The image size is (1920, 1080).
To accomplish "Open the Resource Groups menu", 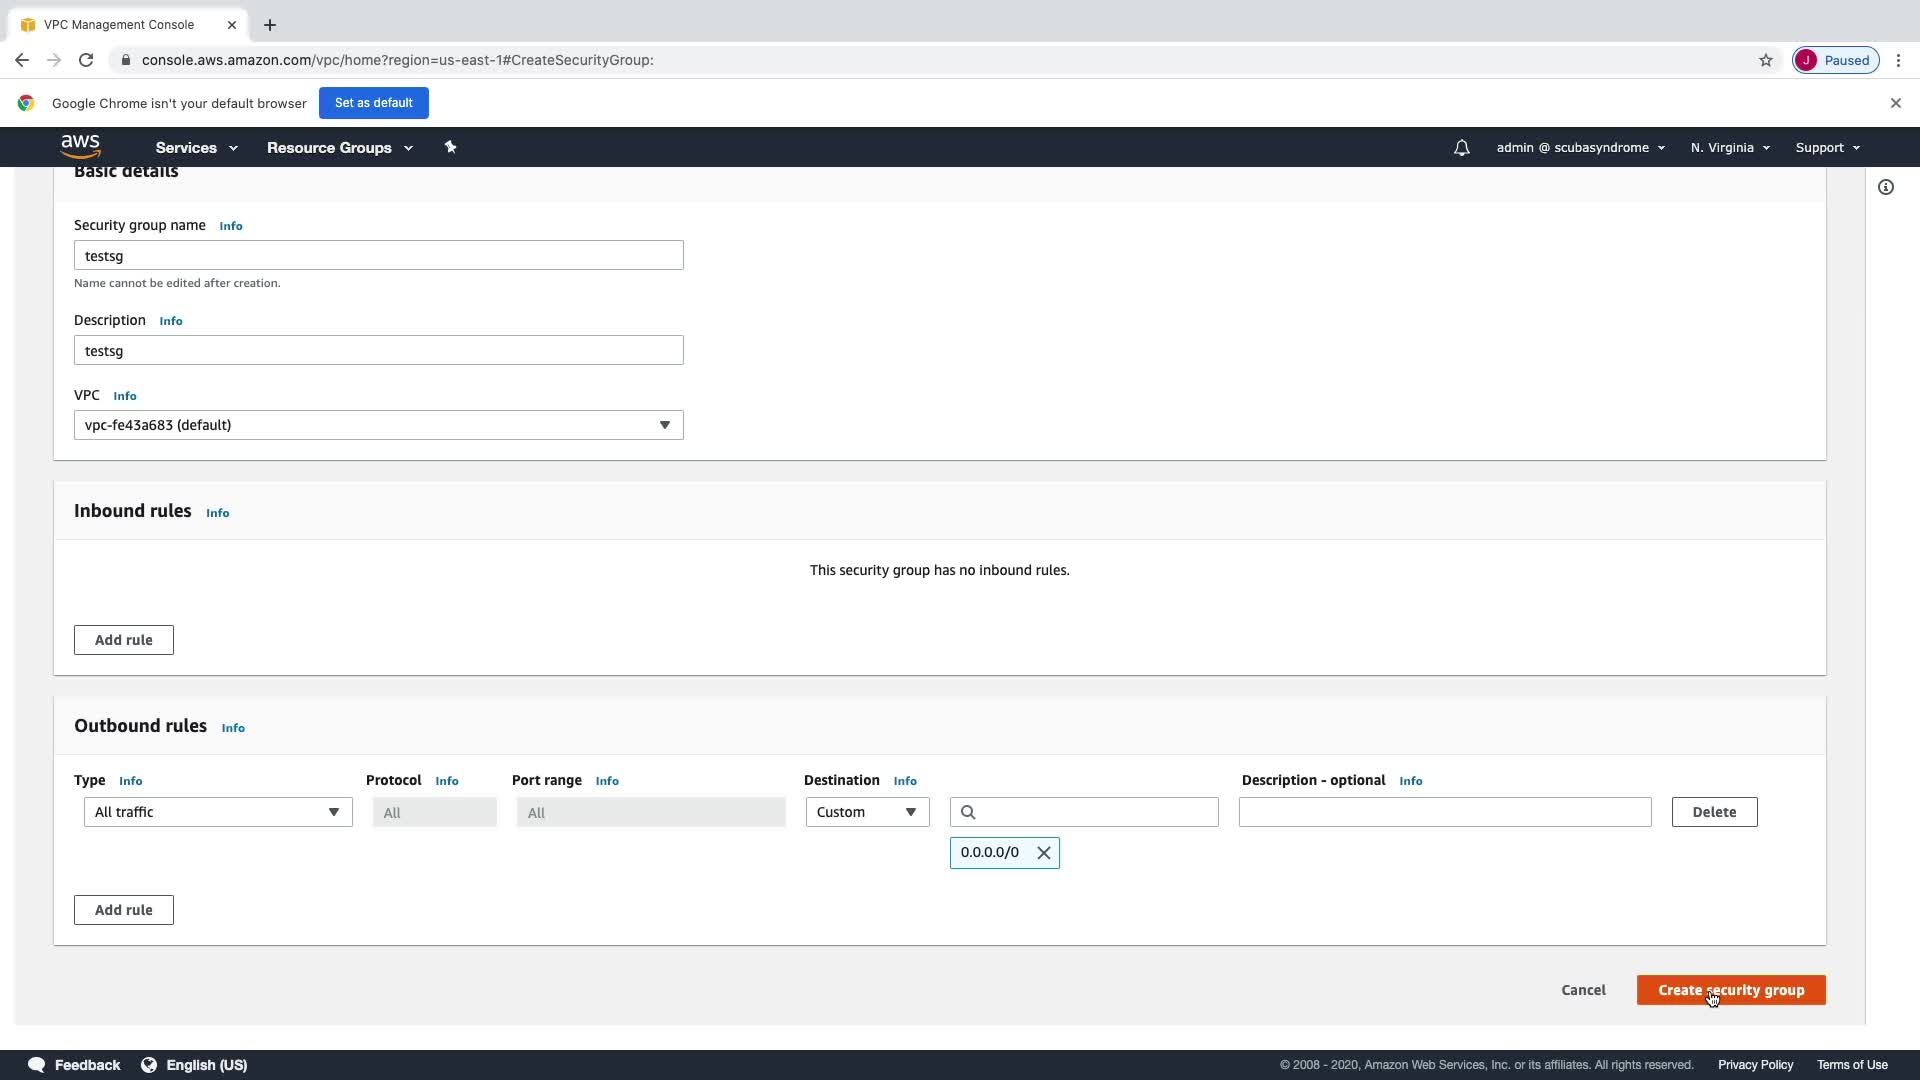I will point(339,148).
